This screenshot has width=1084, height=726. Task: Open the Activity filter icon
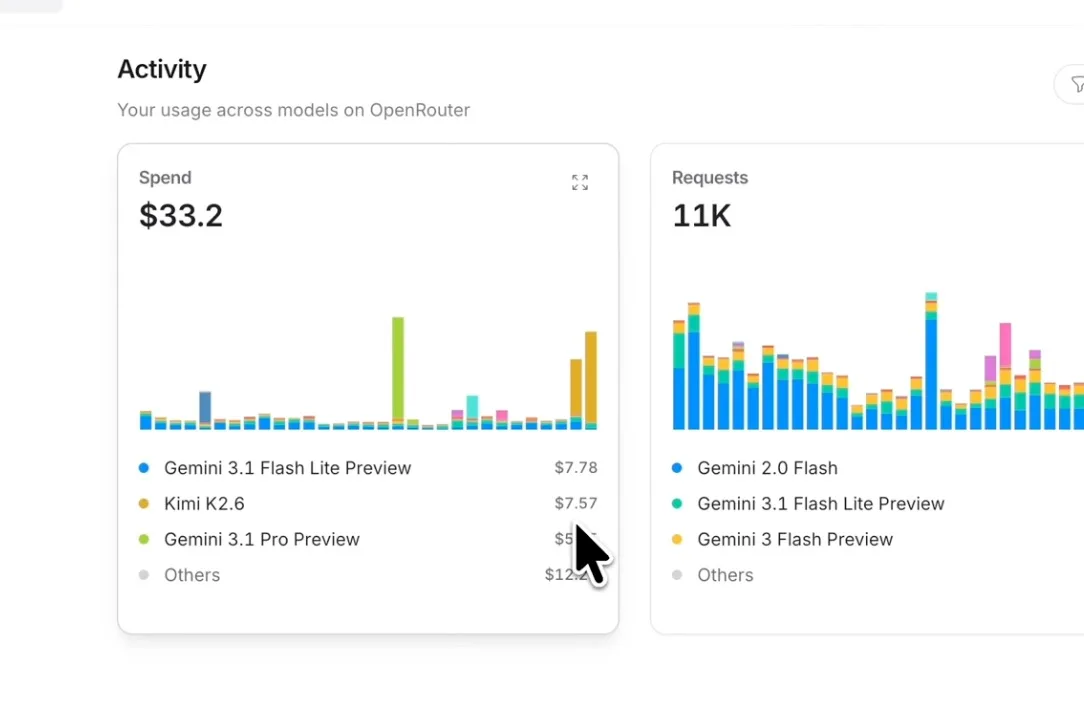coord(1076,85)
